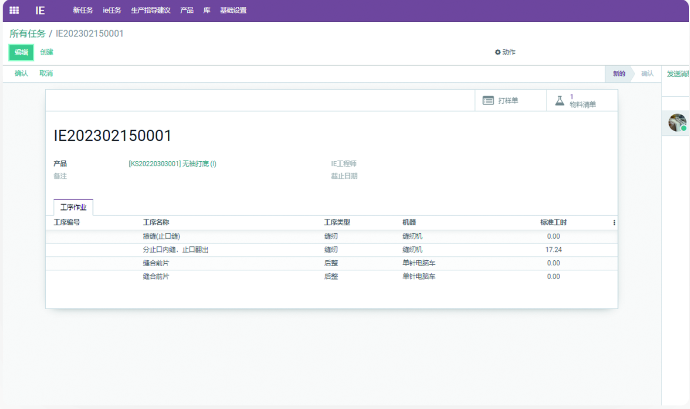Image resolution: width=690 pixels, height=409 pixels.
Task: Open product link KS20220303001
Action: point(172,163)
